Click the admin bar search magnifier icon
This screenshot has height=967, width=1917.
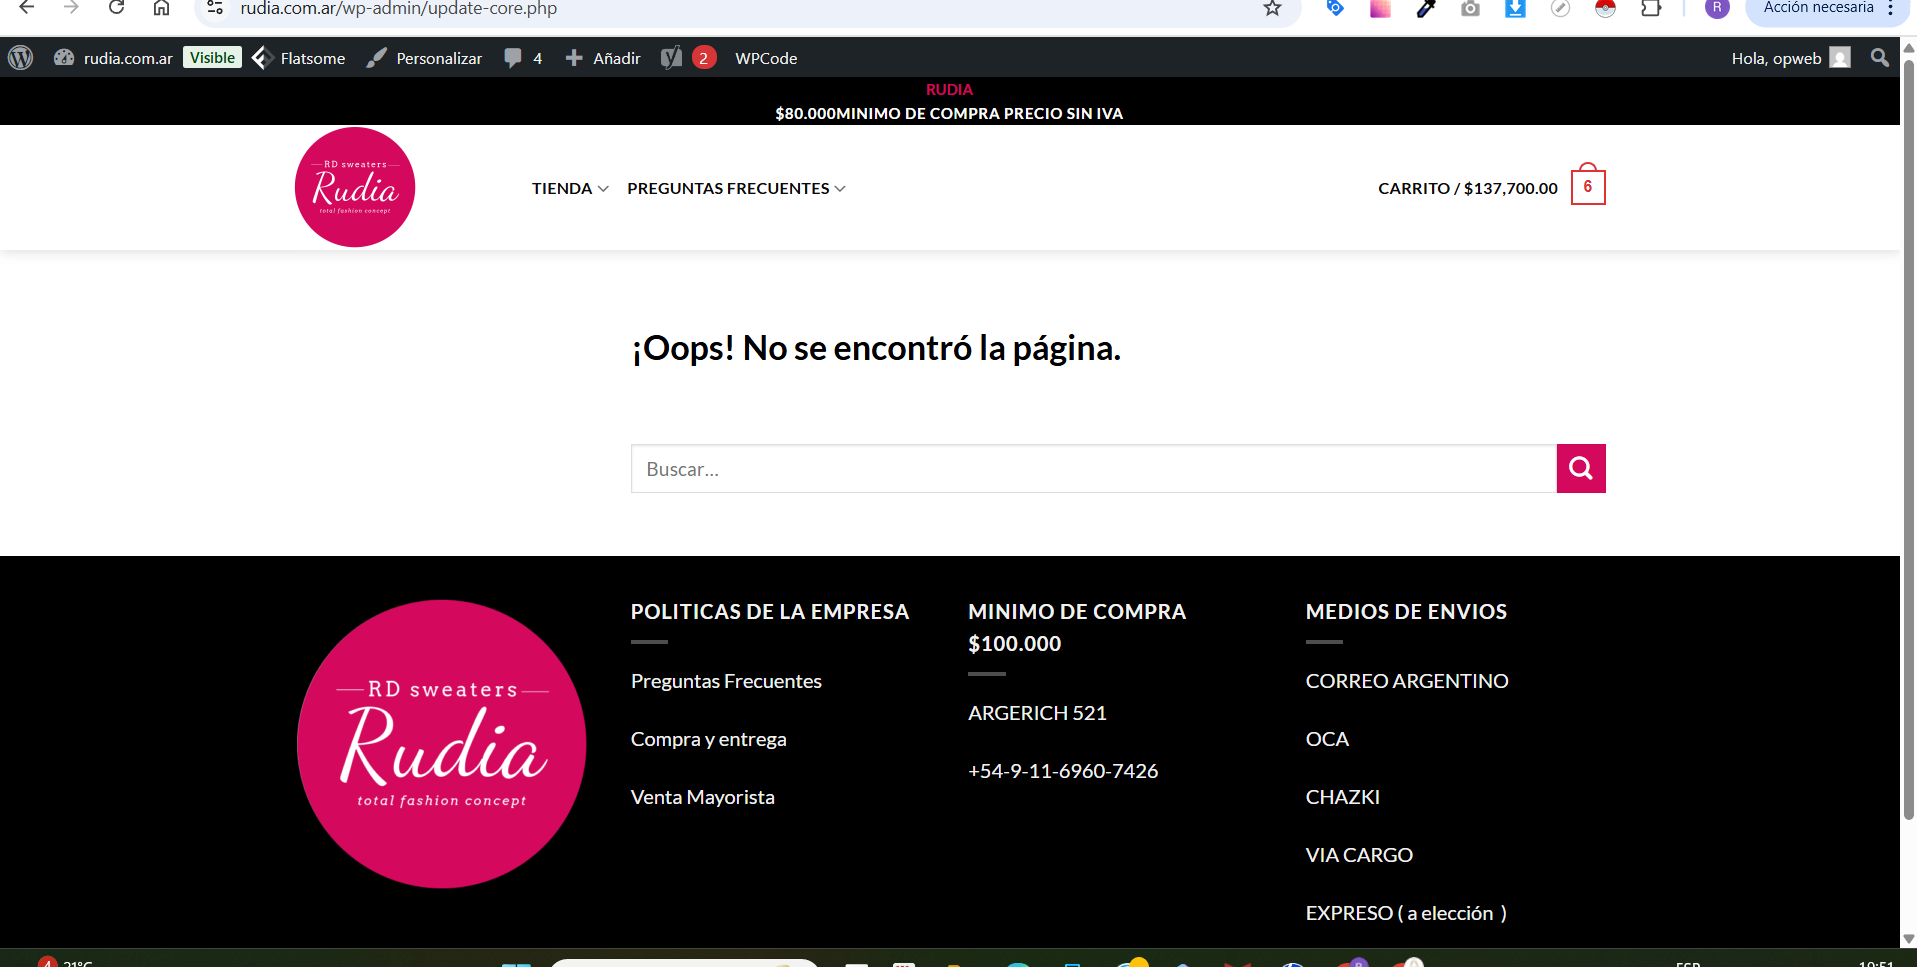click(x=1879, y=58)
